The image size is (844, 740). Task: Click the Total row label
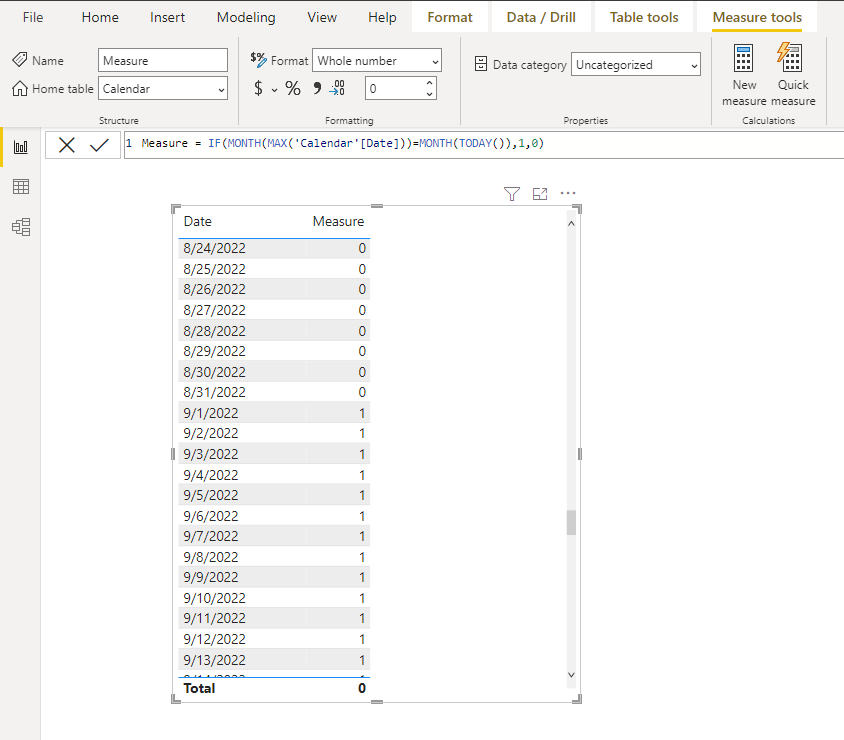pos(199,688)
